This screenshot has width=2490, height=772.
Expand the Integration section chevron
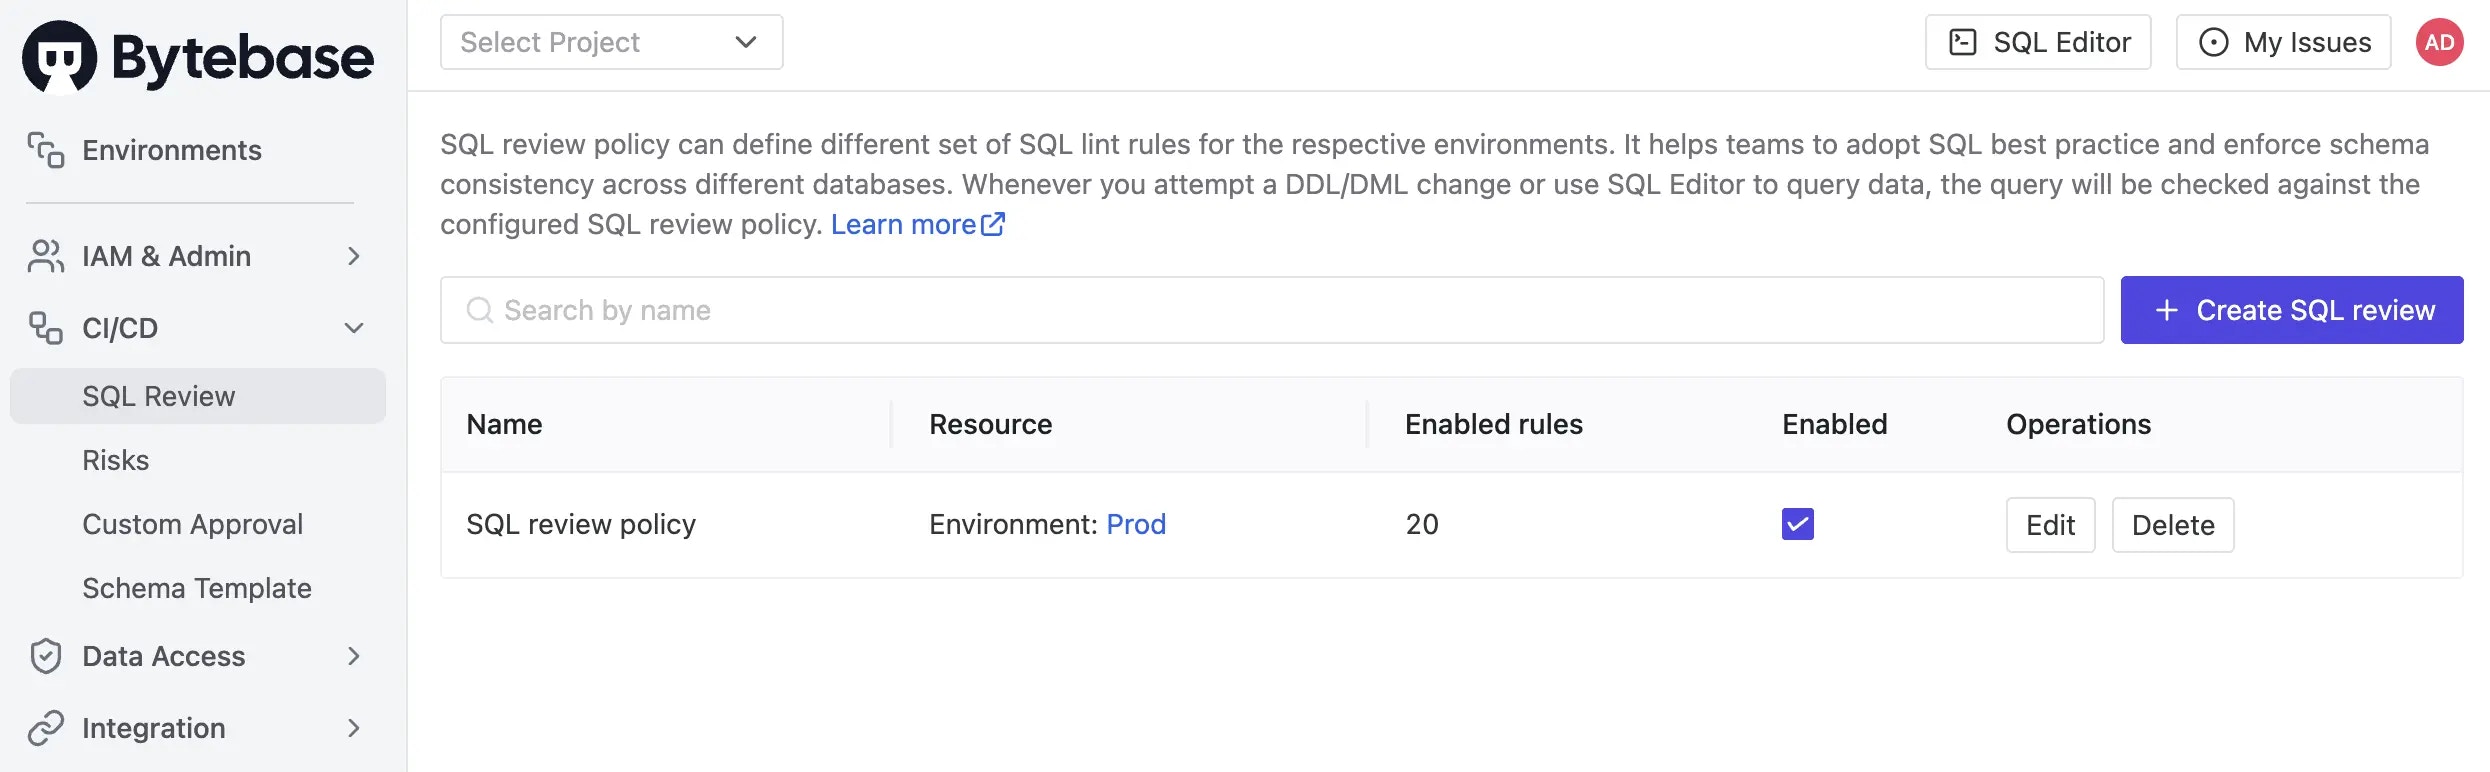[353, 728]
